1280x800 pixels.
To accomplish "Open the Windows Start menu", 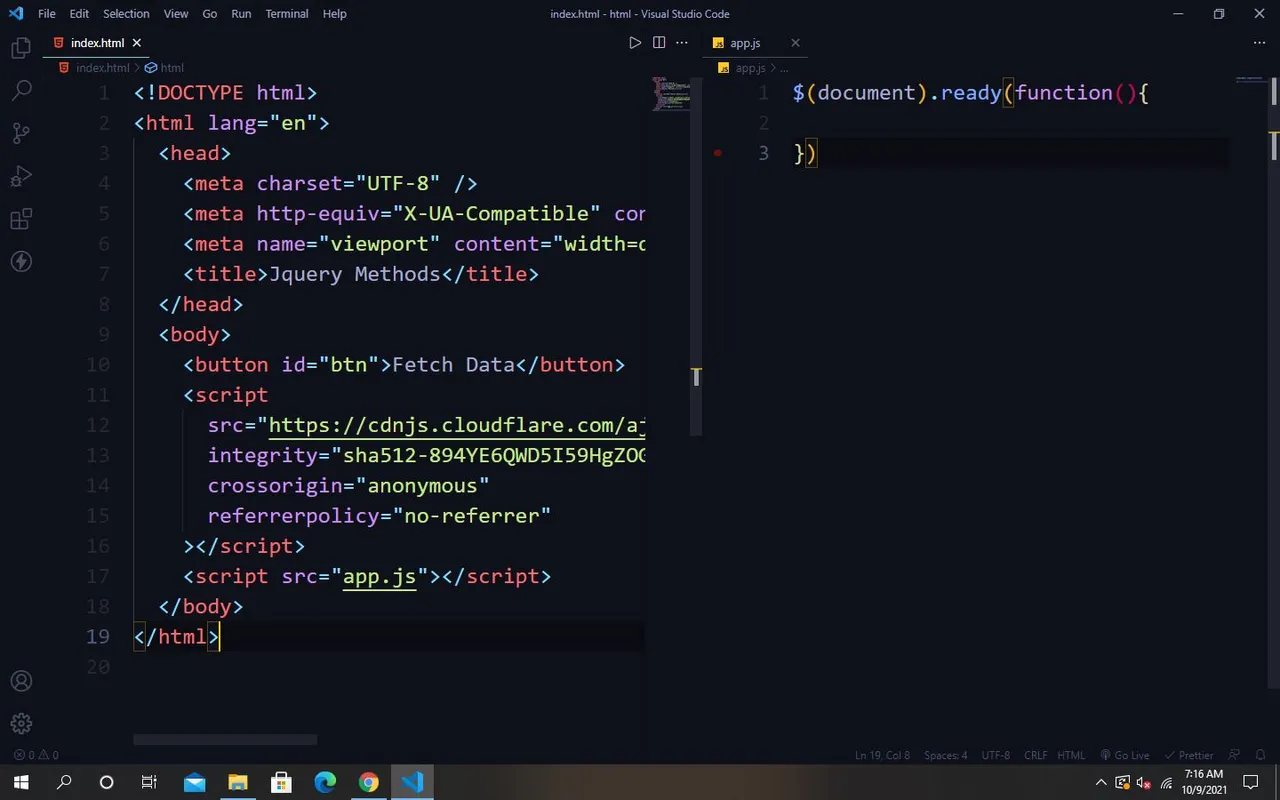I will [21, 782].
